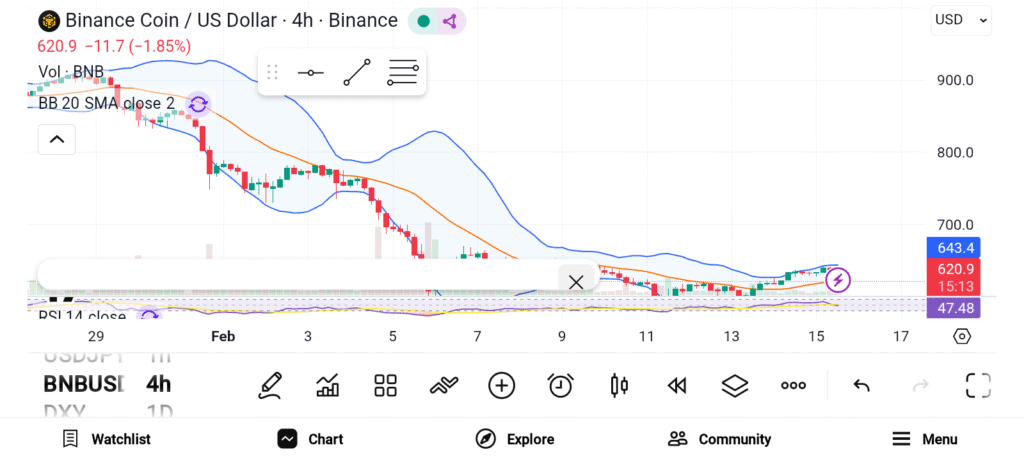The height and width of the screenshot is (461, 1024).
Task: Select the trend line drawing tool
Action: (356, 73)
